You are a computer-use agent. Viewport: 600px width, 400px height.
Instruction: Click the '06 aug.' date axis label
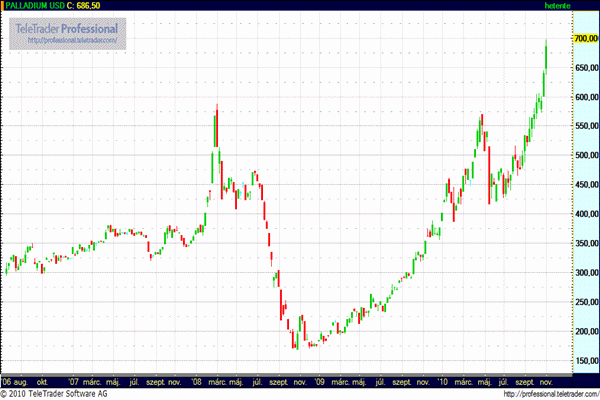pyautogui.click(x=14, y=381)
